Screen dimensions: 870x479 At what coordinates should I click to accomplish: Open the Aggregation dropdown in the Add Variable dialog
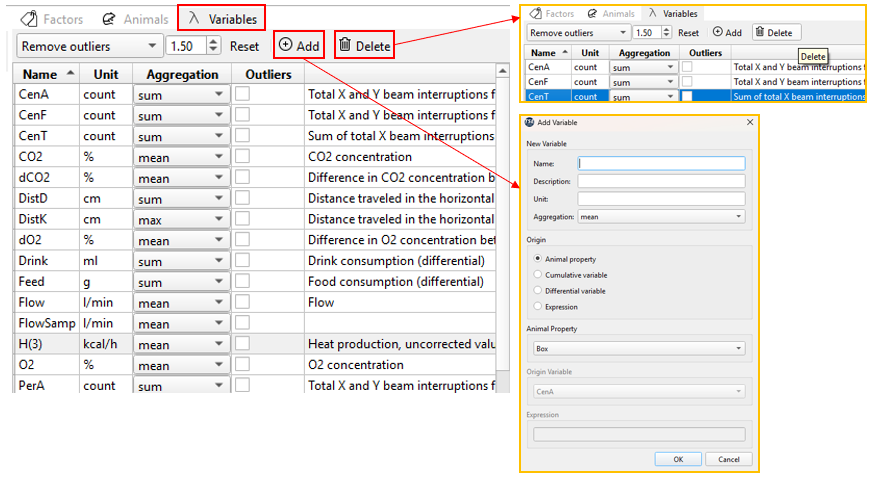[x=661, y=216]
